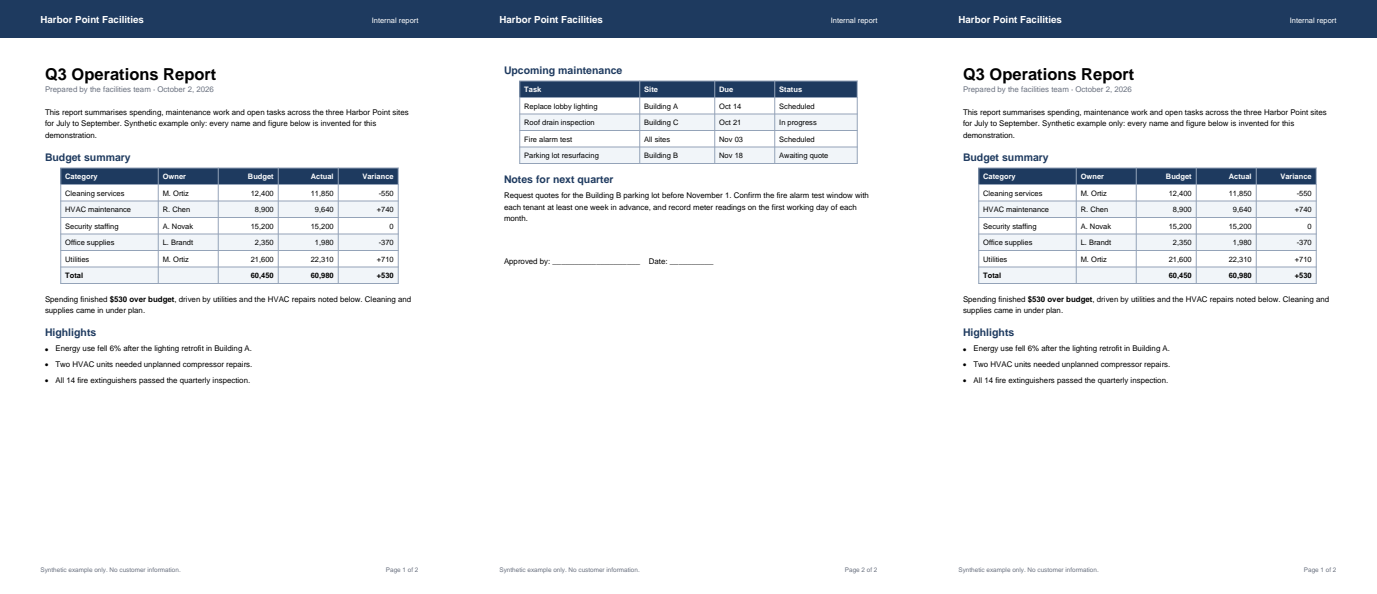Viewport: 1377px width, 594px height.
Task: Click the Parking lot resurfacing cell
Action: tap(579, 155)
